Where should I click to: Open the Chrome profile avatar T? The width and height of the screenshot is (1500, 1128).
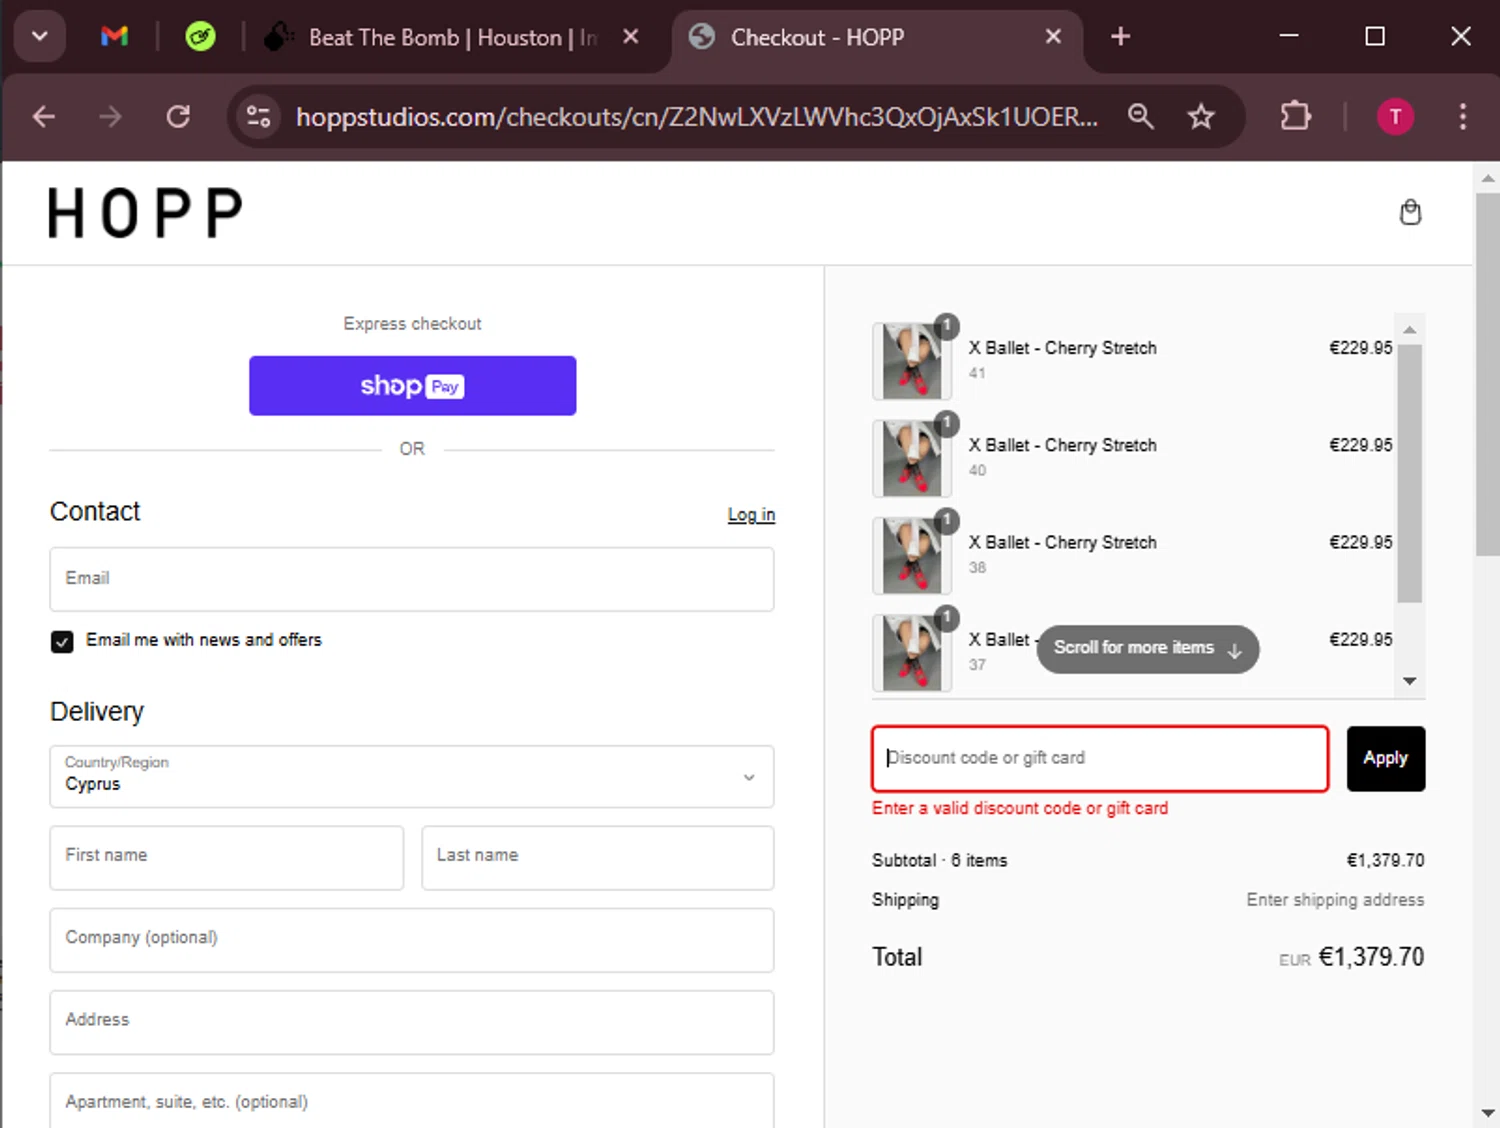(x=1396, y=117)
